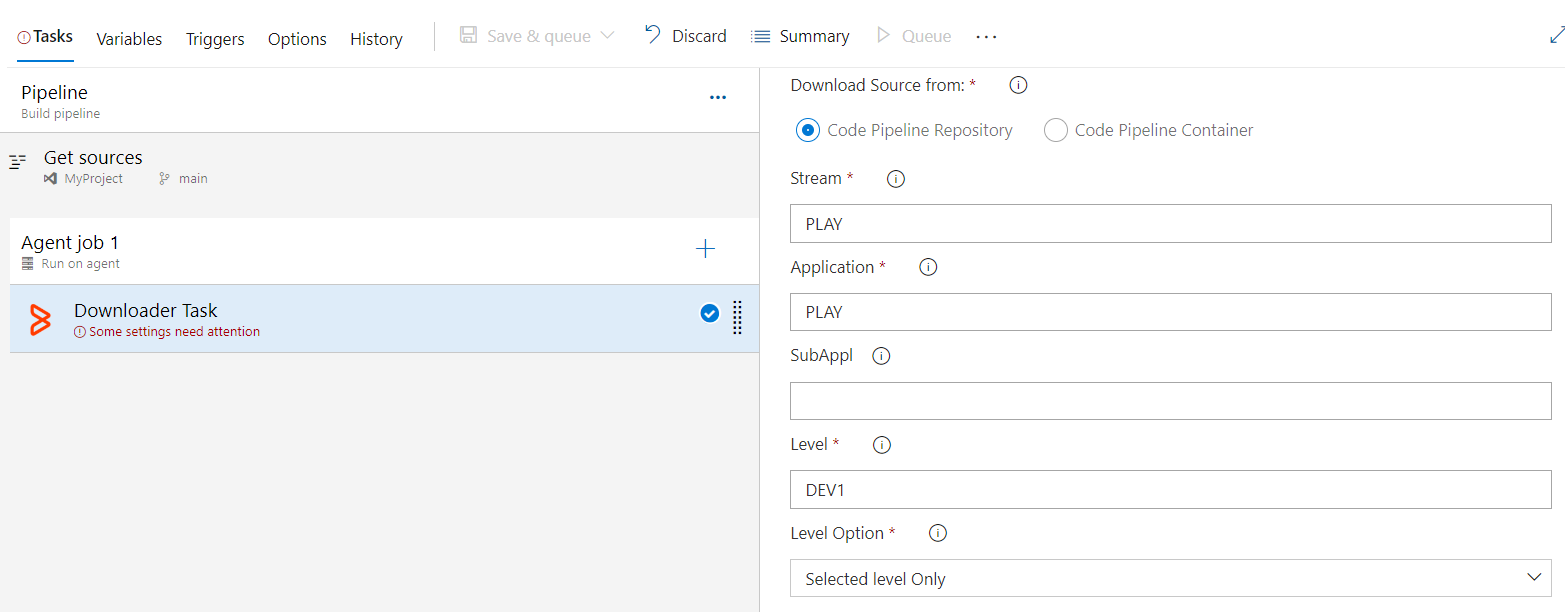
Task: Add a task to Agent job 1
Action: (x=705, y=249)
